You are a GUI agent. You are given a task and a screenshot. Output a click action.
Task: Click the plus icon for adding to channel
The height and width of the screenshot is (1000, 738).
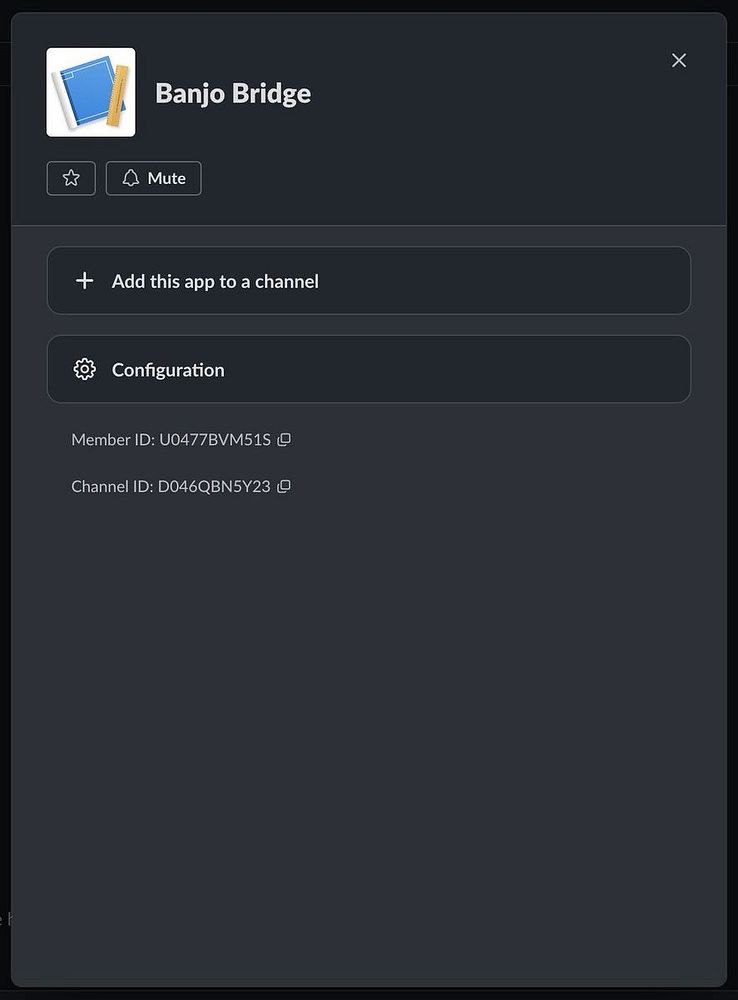pyautogui.click(x=85, y=281)
